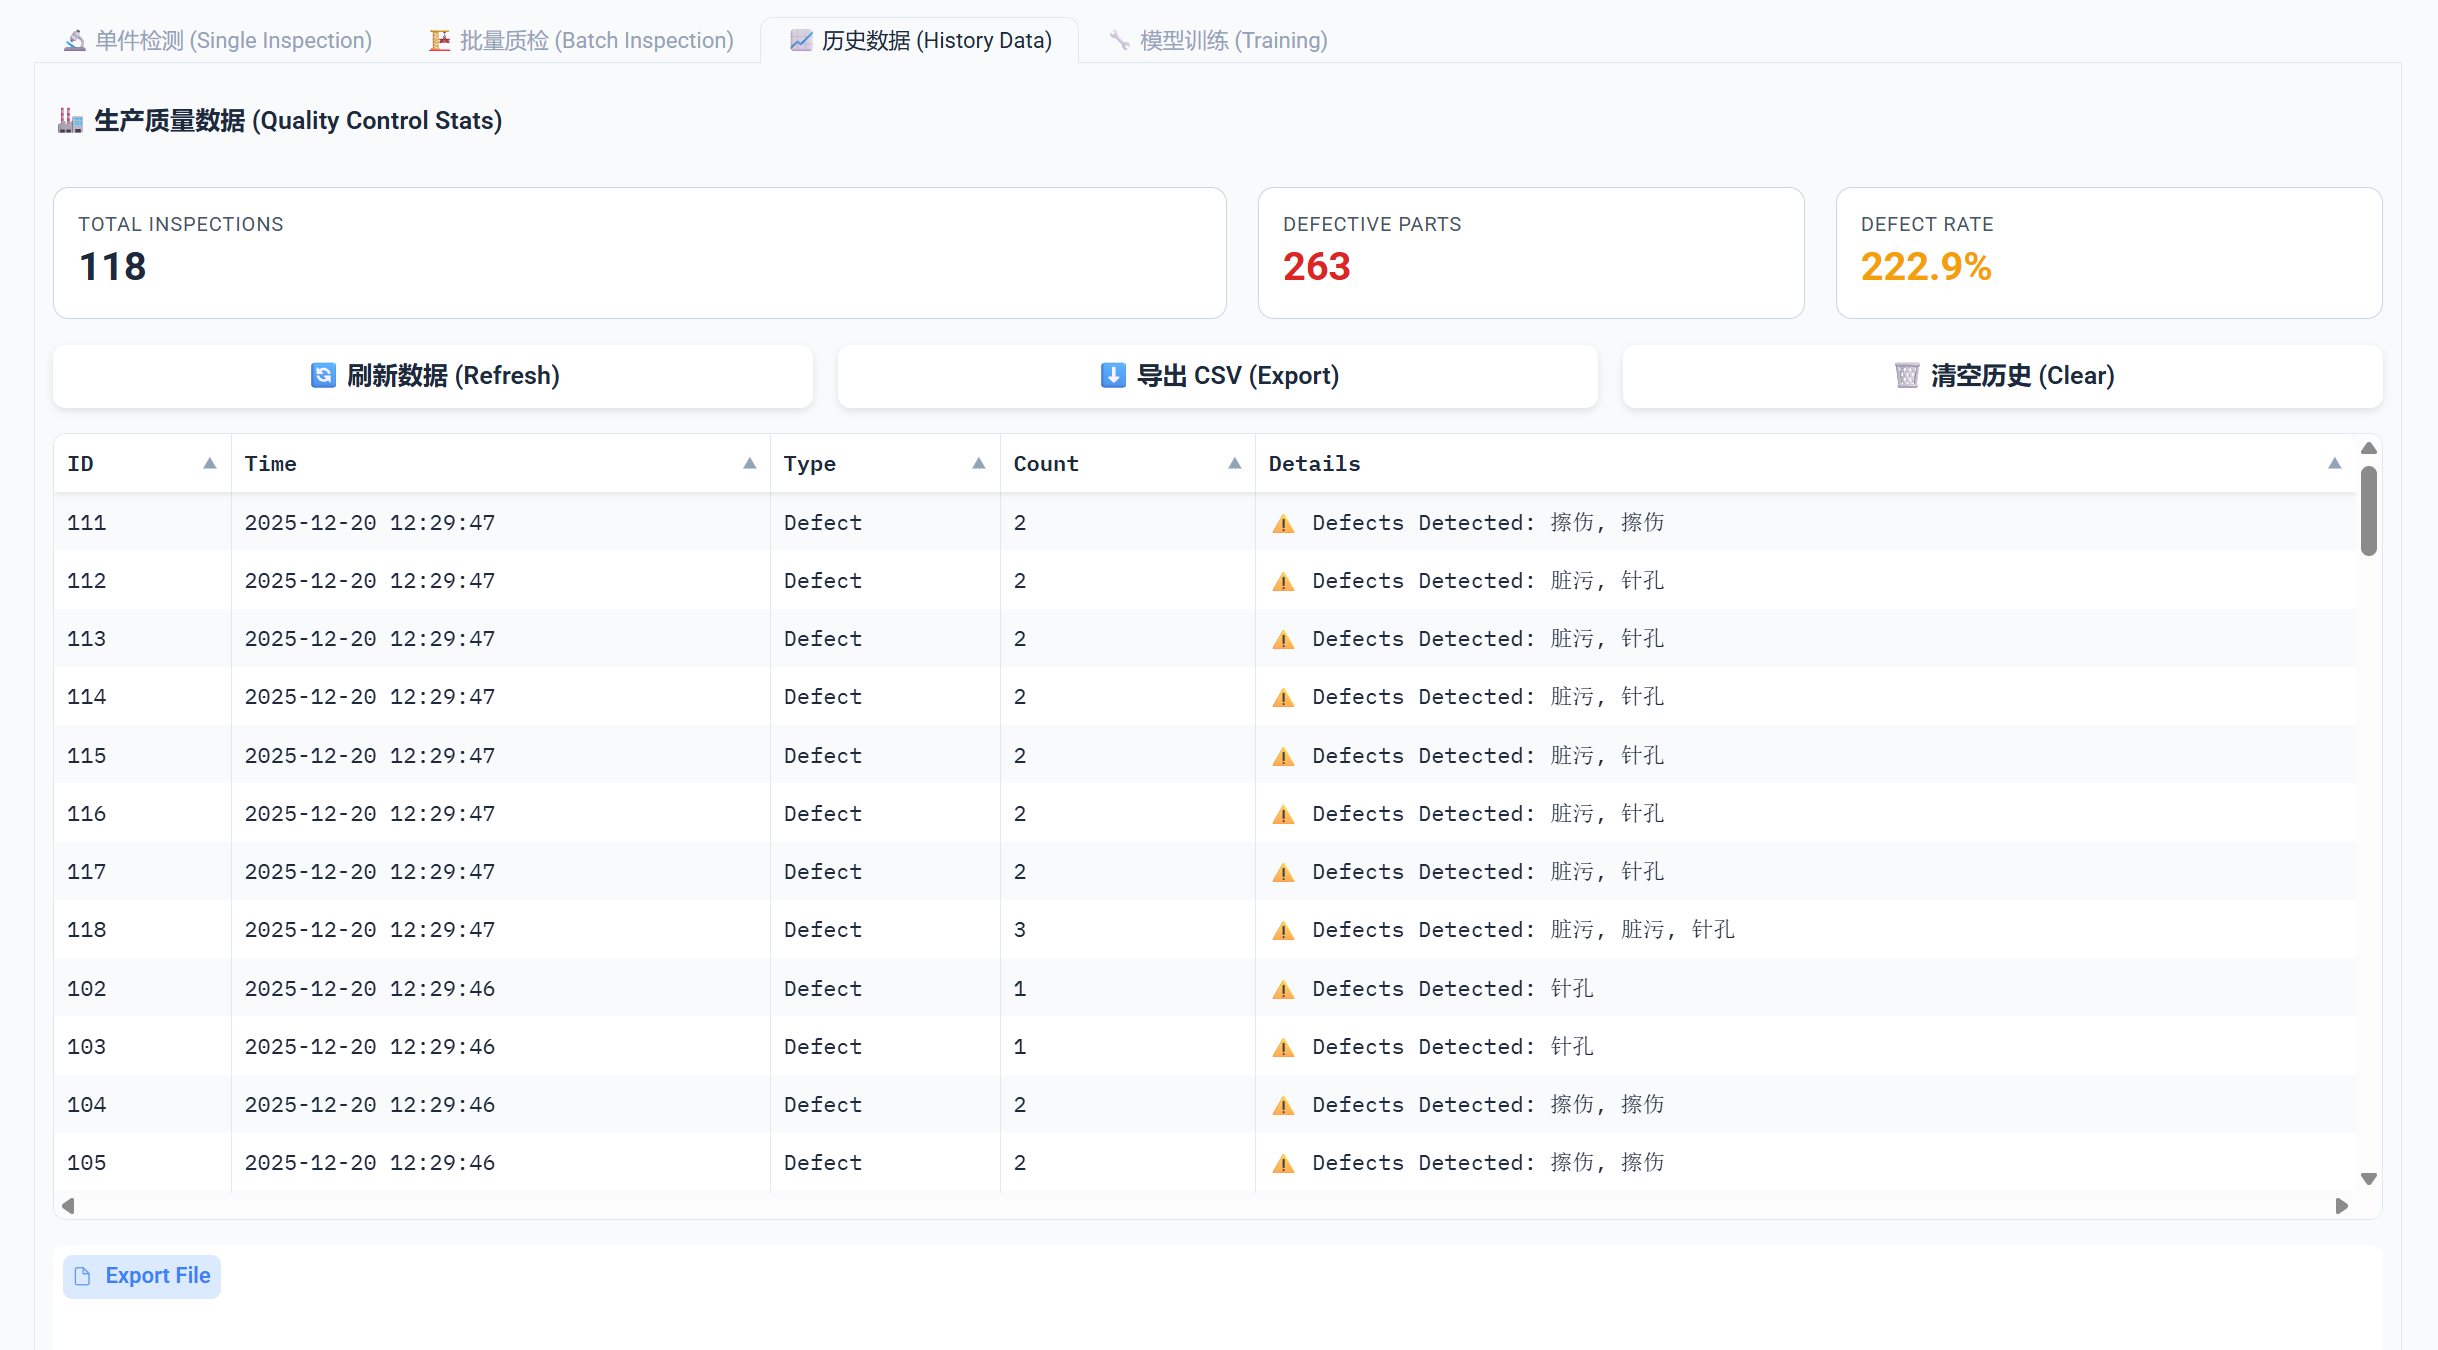Open the Export File link
Image resolution: width=2438 pixels, height=1350 pixels.
pyautogui.click(x=157, y=1276)
